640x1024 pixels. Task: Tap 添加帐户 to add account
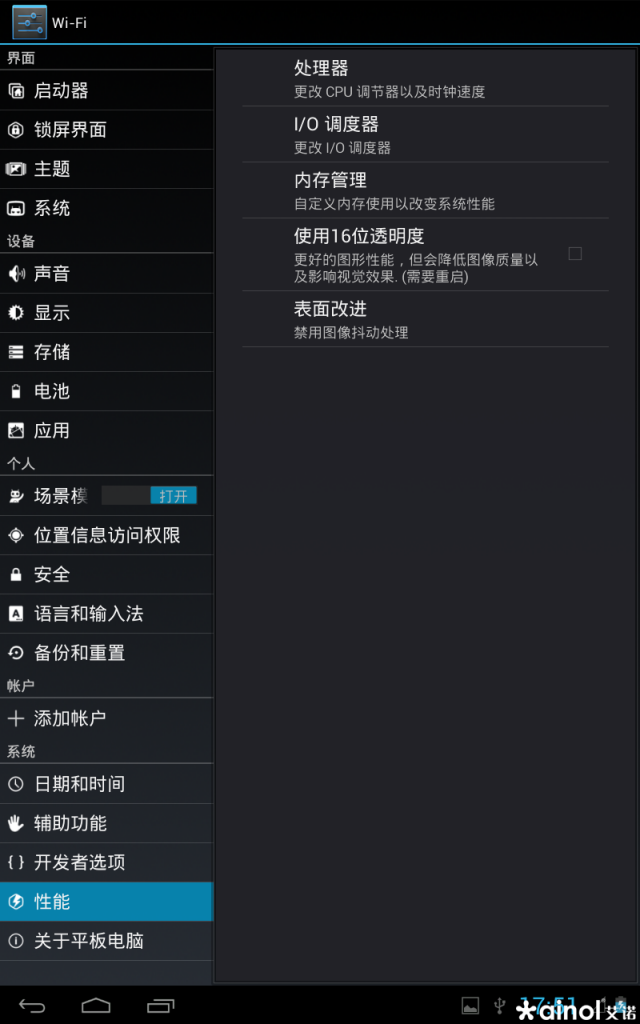click(x=106, y=718)
